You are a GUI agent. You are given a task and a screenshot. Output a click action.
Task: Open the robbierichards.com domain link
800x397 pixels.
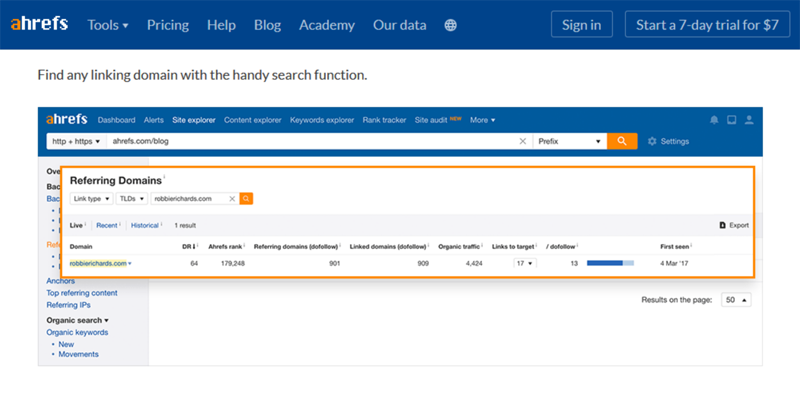(98, 263)
